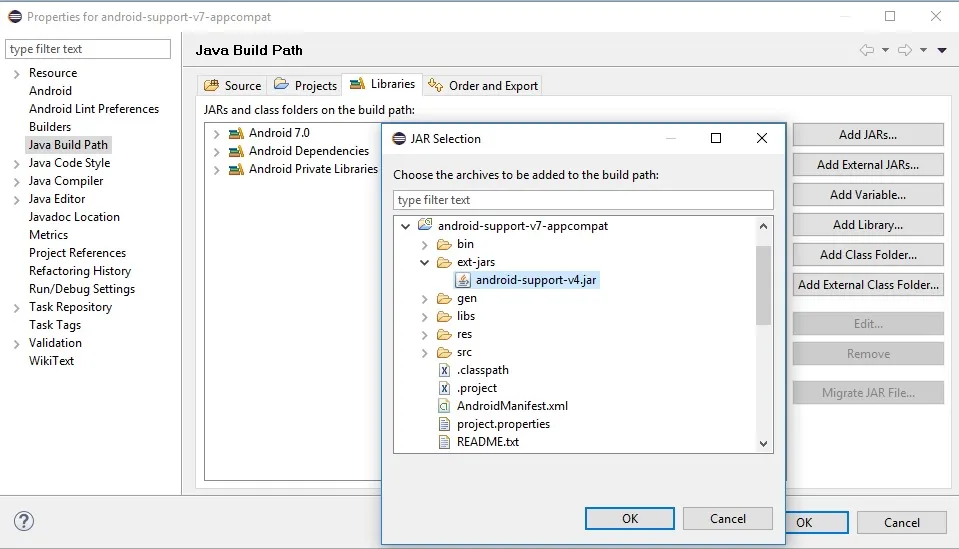
Task: Click the .project file icon
Action: [x=445, y=388]
